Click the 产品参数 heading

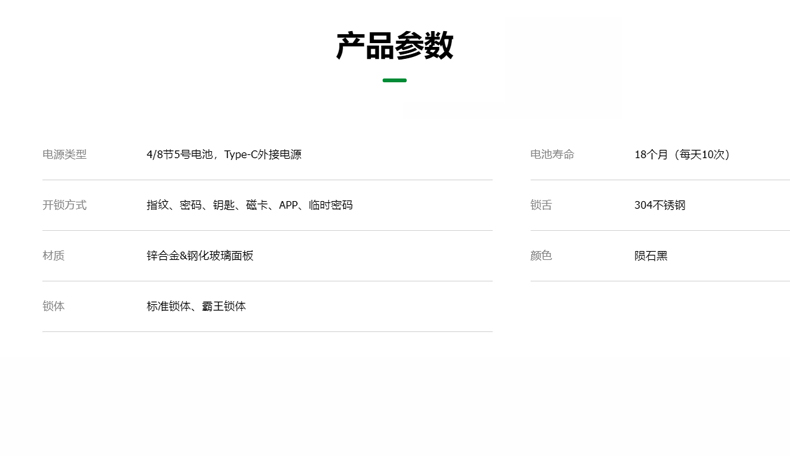coord(394,46)
